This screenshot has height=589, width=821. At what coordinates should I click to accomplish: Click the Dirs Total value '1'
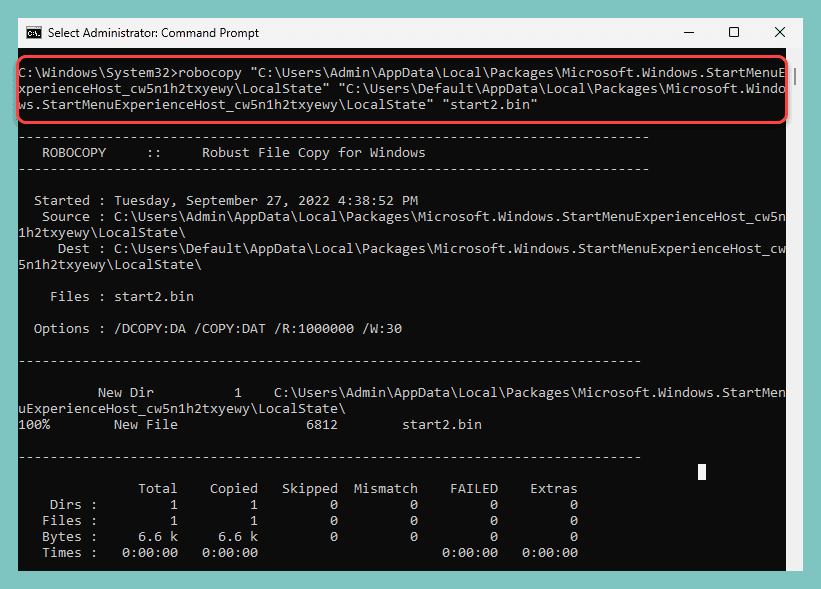tap(174, 505)
